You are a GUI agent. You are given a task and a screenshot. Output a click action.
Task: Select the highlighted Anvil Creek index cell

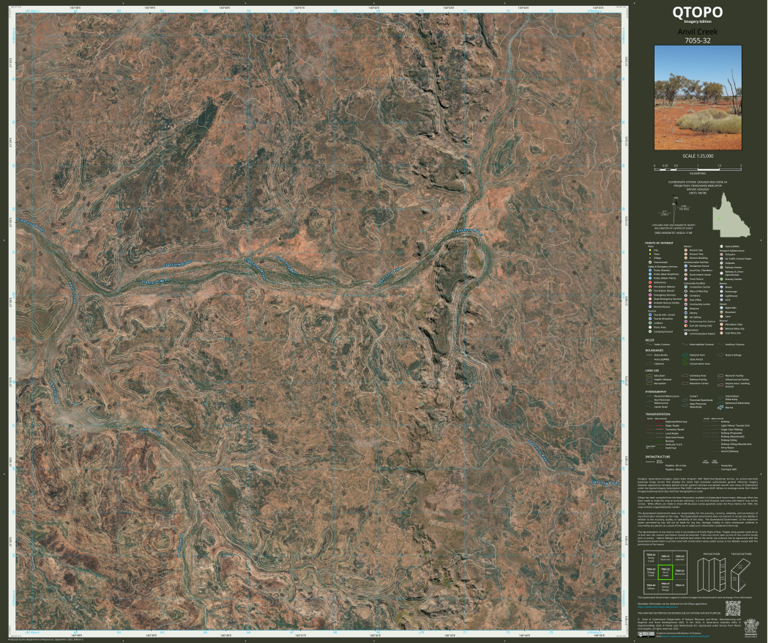coord(665,572)
